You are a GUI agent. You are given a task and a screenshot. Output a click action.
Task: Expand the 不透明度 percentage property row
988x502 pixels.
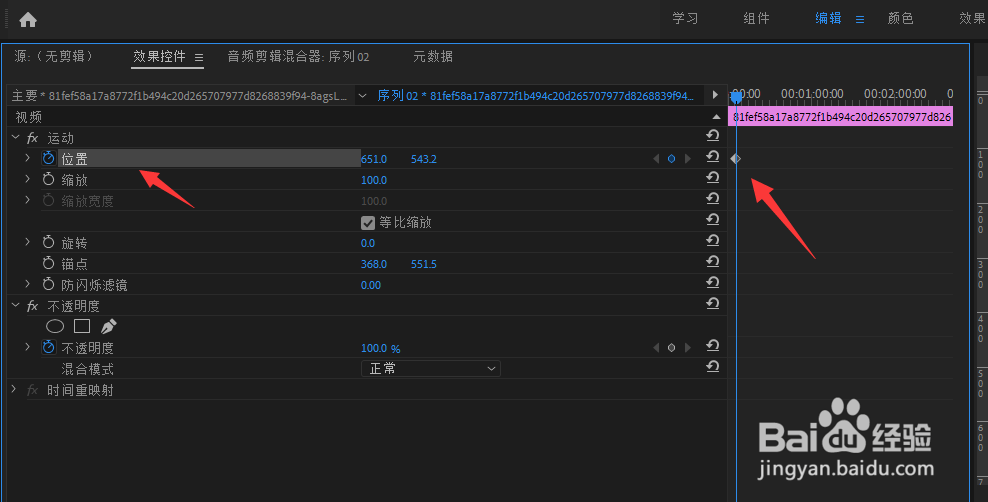27,347
